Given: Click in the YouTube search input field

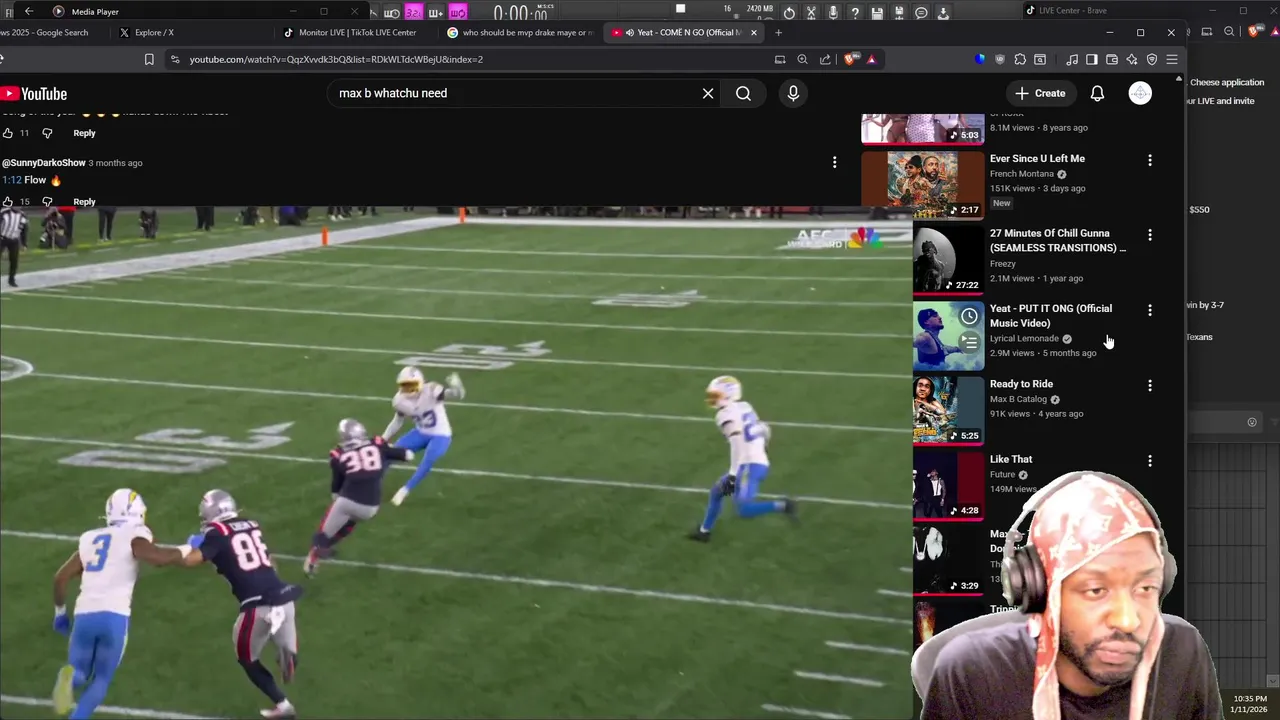Looking at the screenshot, I should [515, 93].
